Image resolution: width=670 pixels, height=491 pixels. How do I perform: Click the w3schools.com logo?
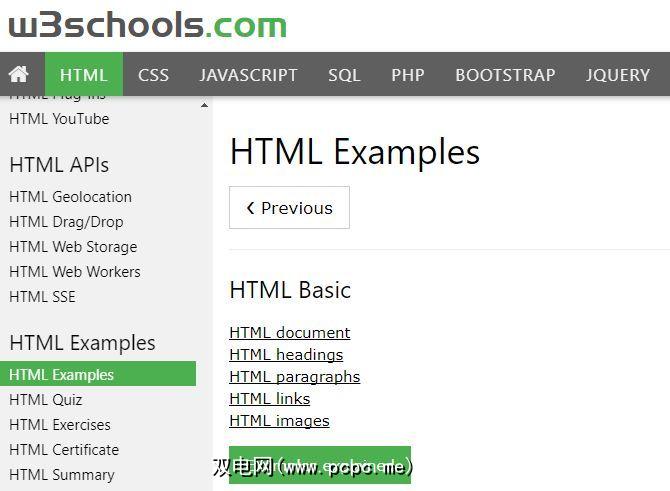(147, 24)
